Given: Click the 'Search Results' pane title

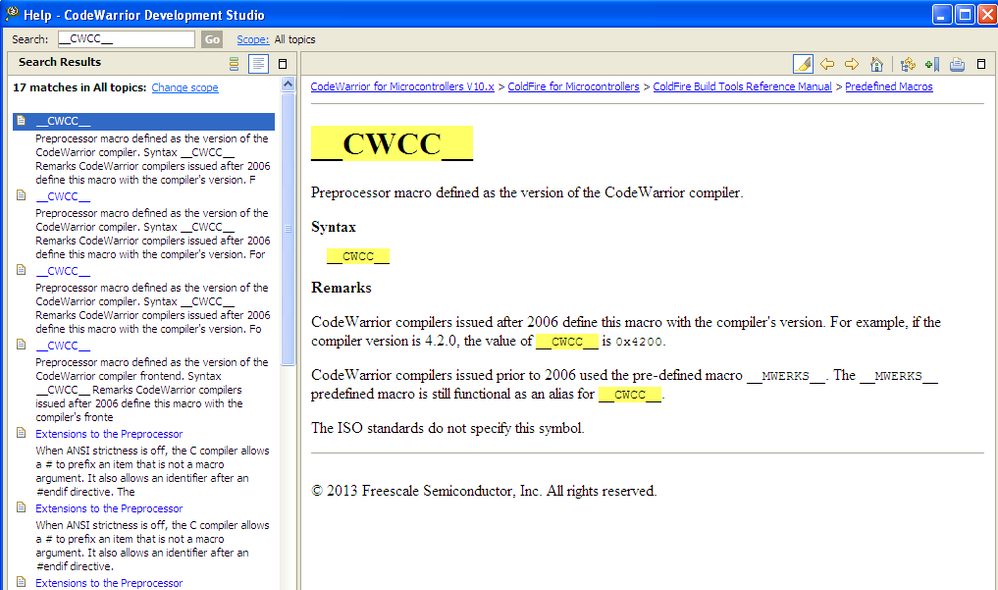Looking at the screenshot, I should pos(60,62).
